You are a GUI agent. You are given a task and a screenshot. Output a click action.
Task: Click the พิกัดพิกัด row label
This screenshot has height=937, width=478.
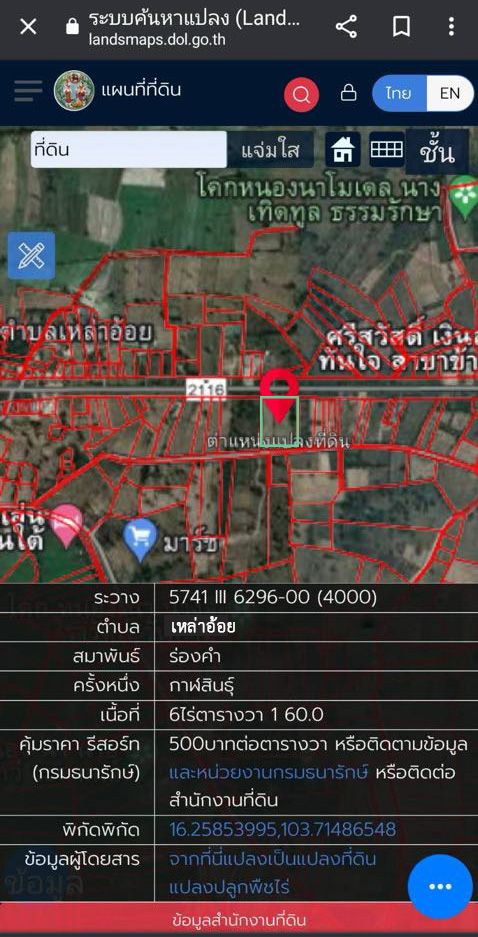click(101, 830)
